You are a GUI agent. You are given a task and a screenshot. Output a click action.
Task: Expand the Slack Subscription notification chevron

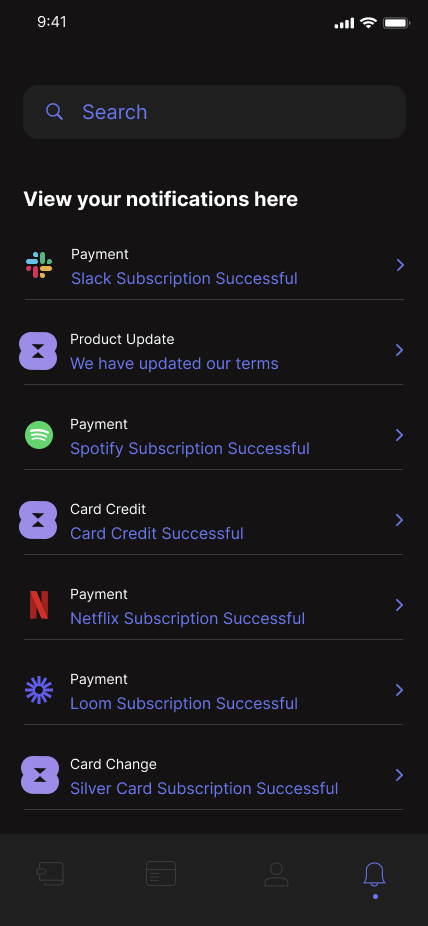pos(400,265)
